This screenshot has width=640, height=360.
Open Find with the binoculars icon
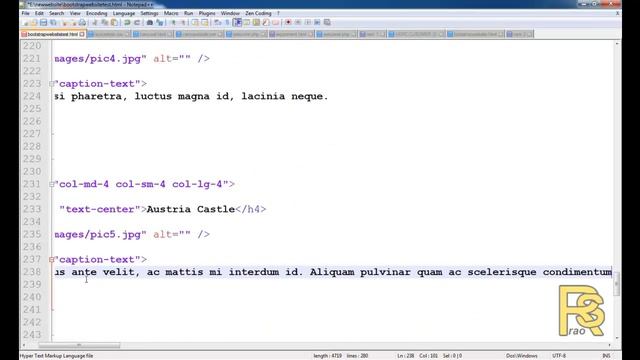pos(149,22)
